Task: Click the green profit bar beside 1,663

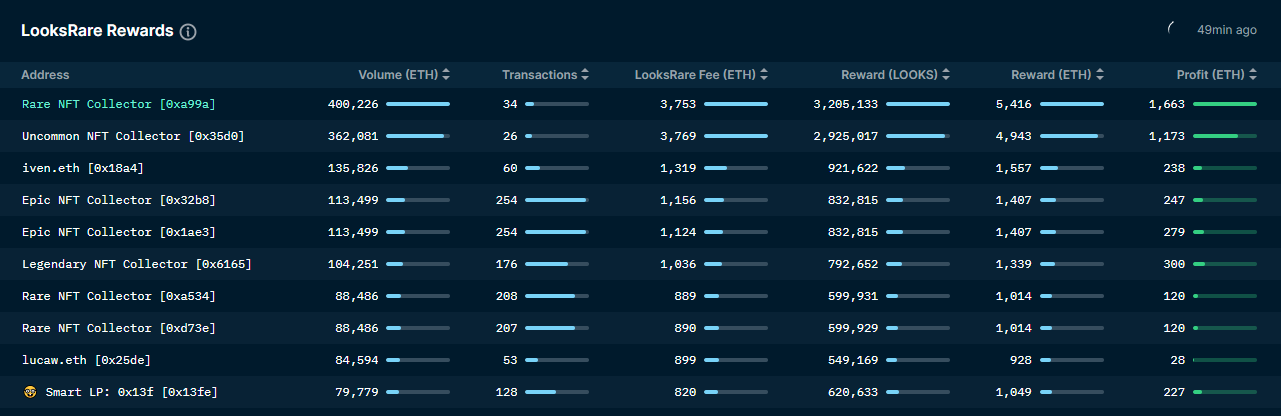Action: [1225, 104]
